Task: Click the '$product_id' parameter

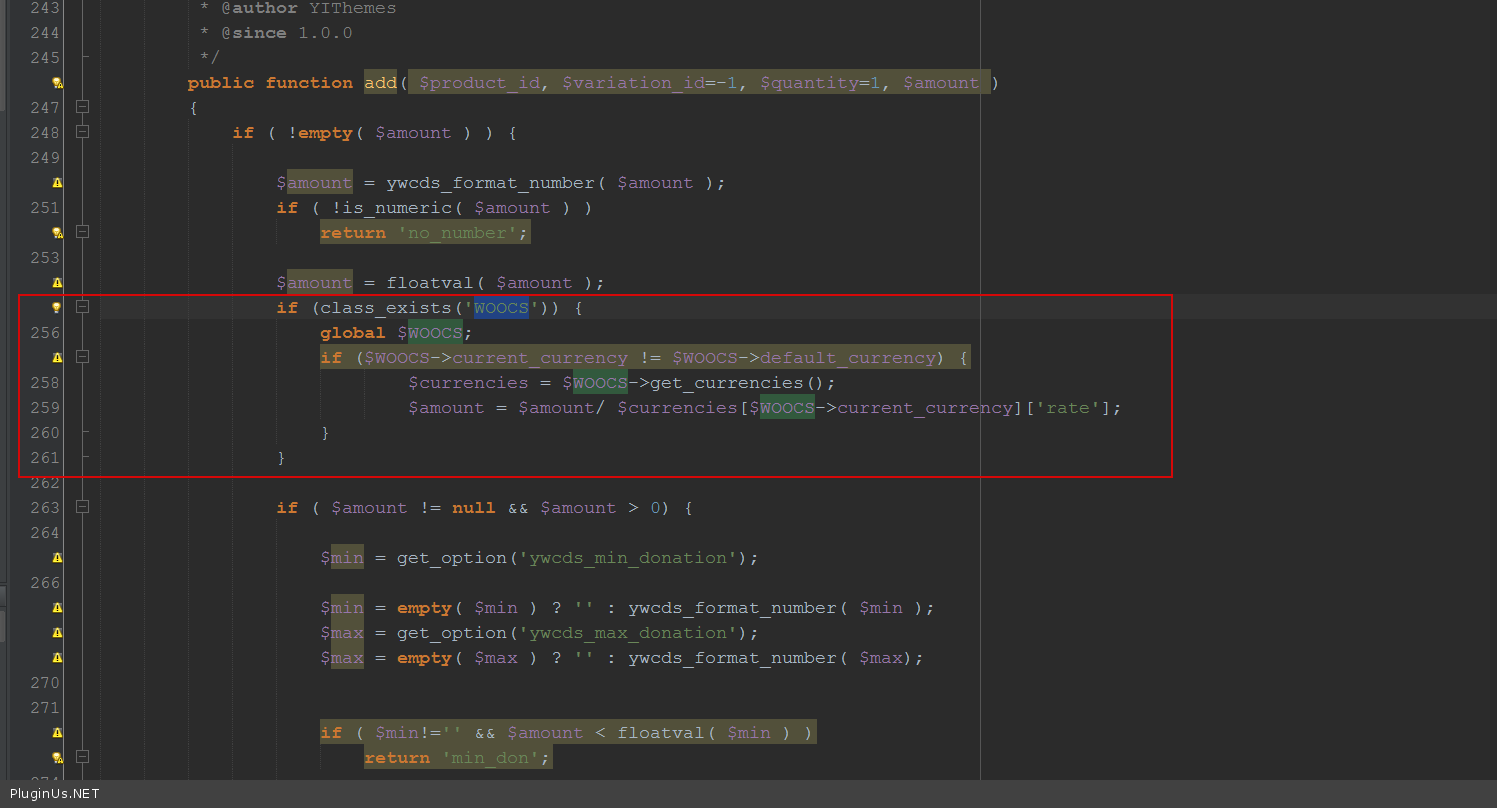Action: 480,83
